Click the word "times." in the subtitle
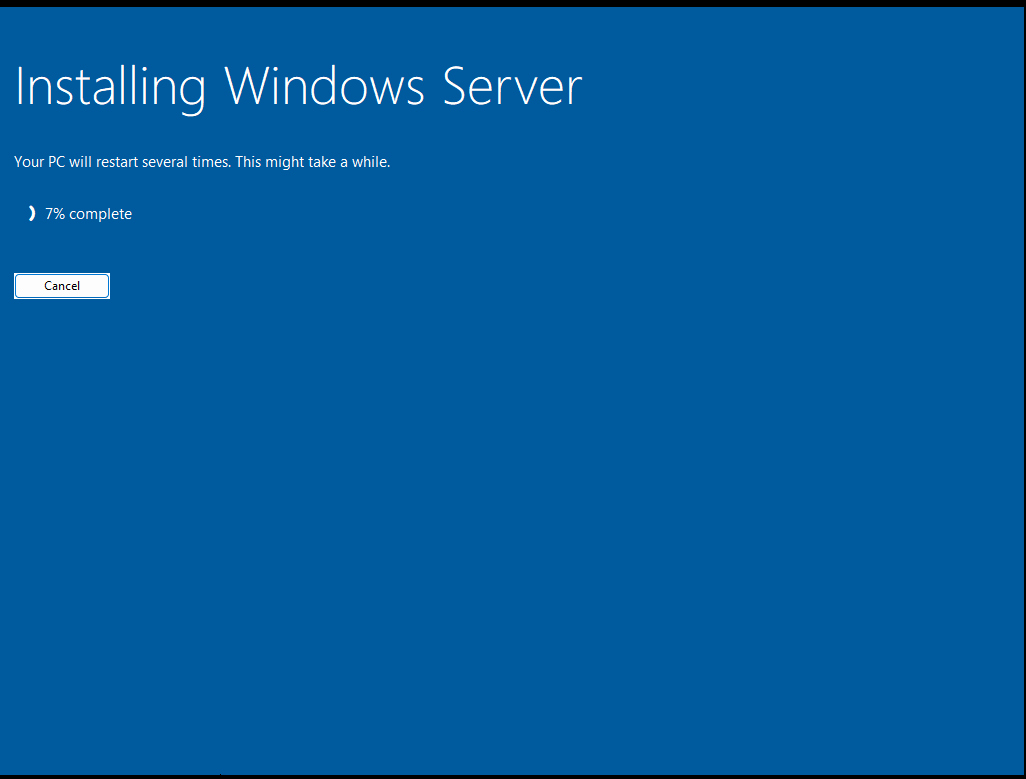1026x779 pixels. 211,162
